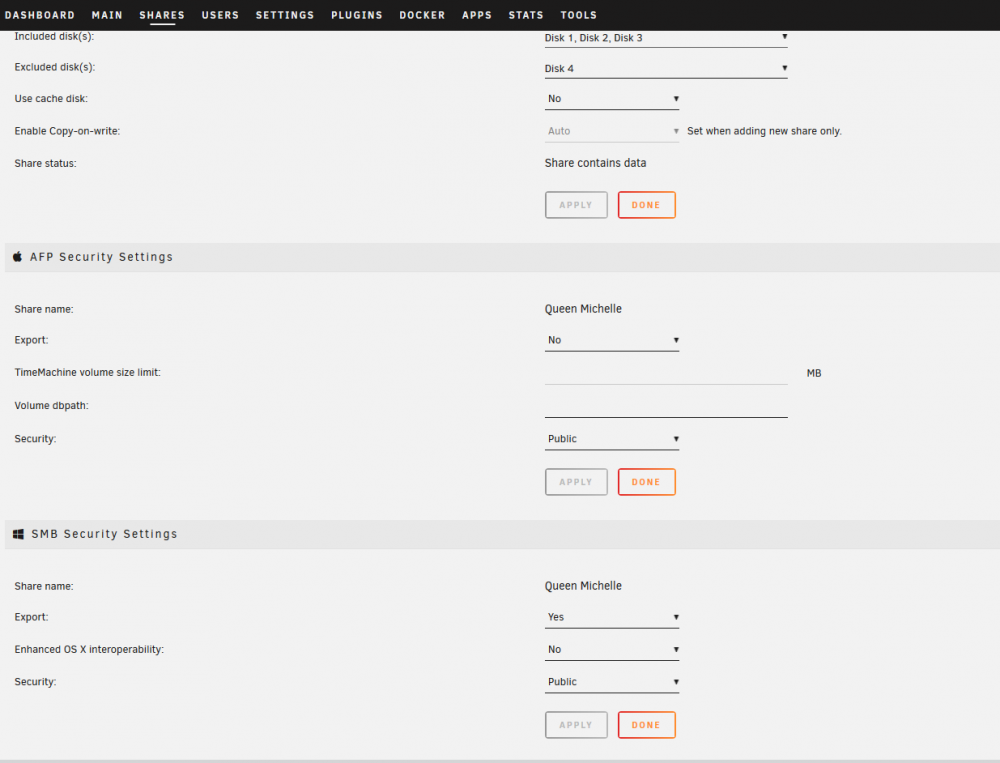Click the MB unit label
Screen dimensions: 1000x763
[814, 373]
